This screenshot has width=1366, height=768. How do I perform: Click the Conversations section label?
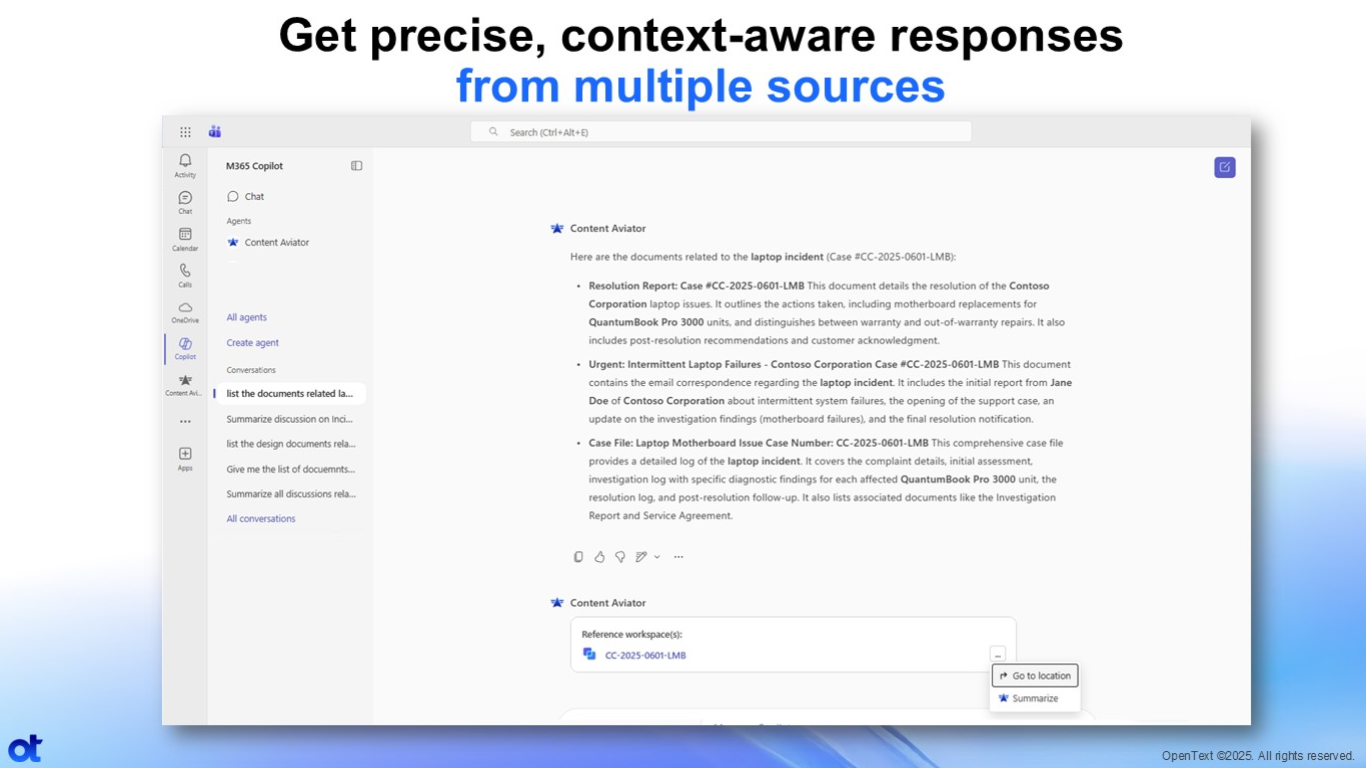pos(251,370)
